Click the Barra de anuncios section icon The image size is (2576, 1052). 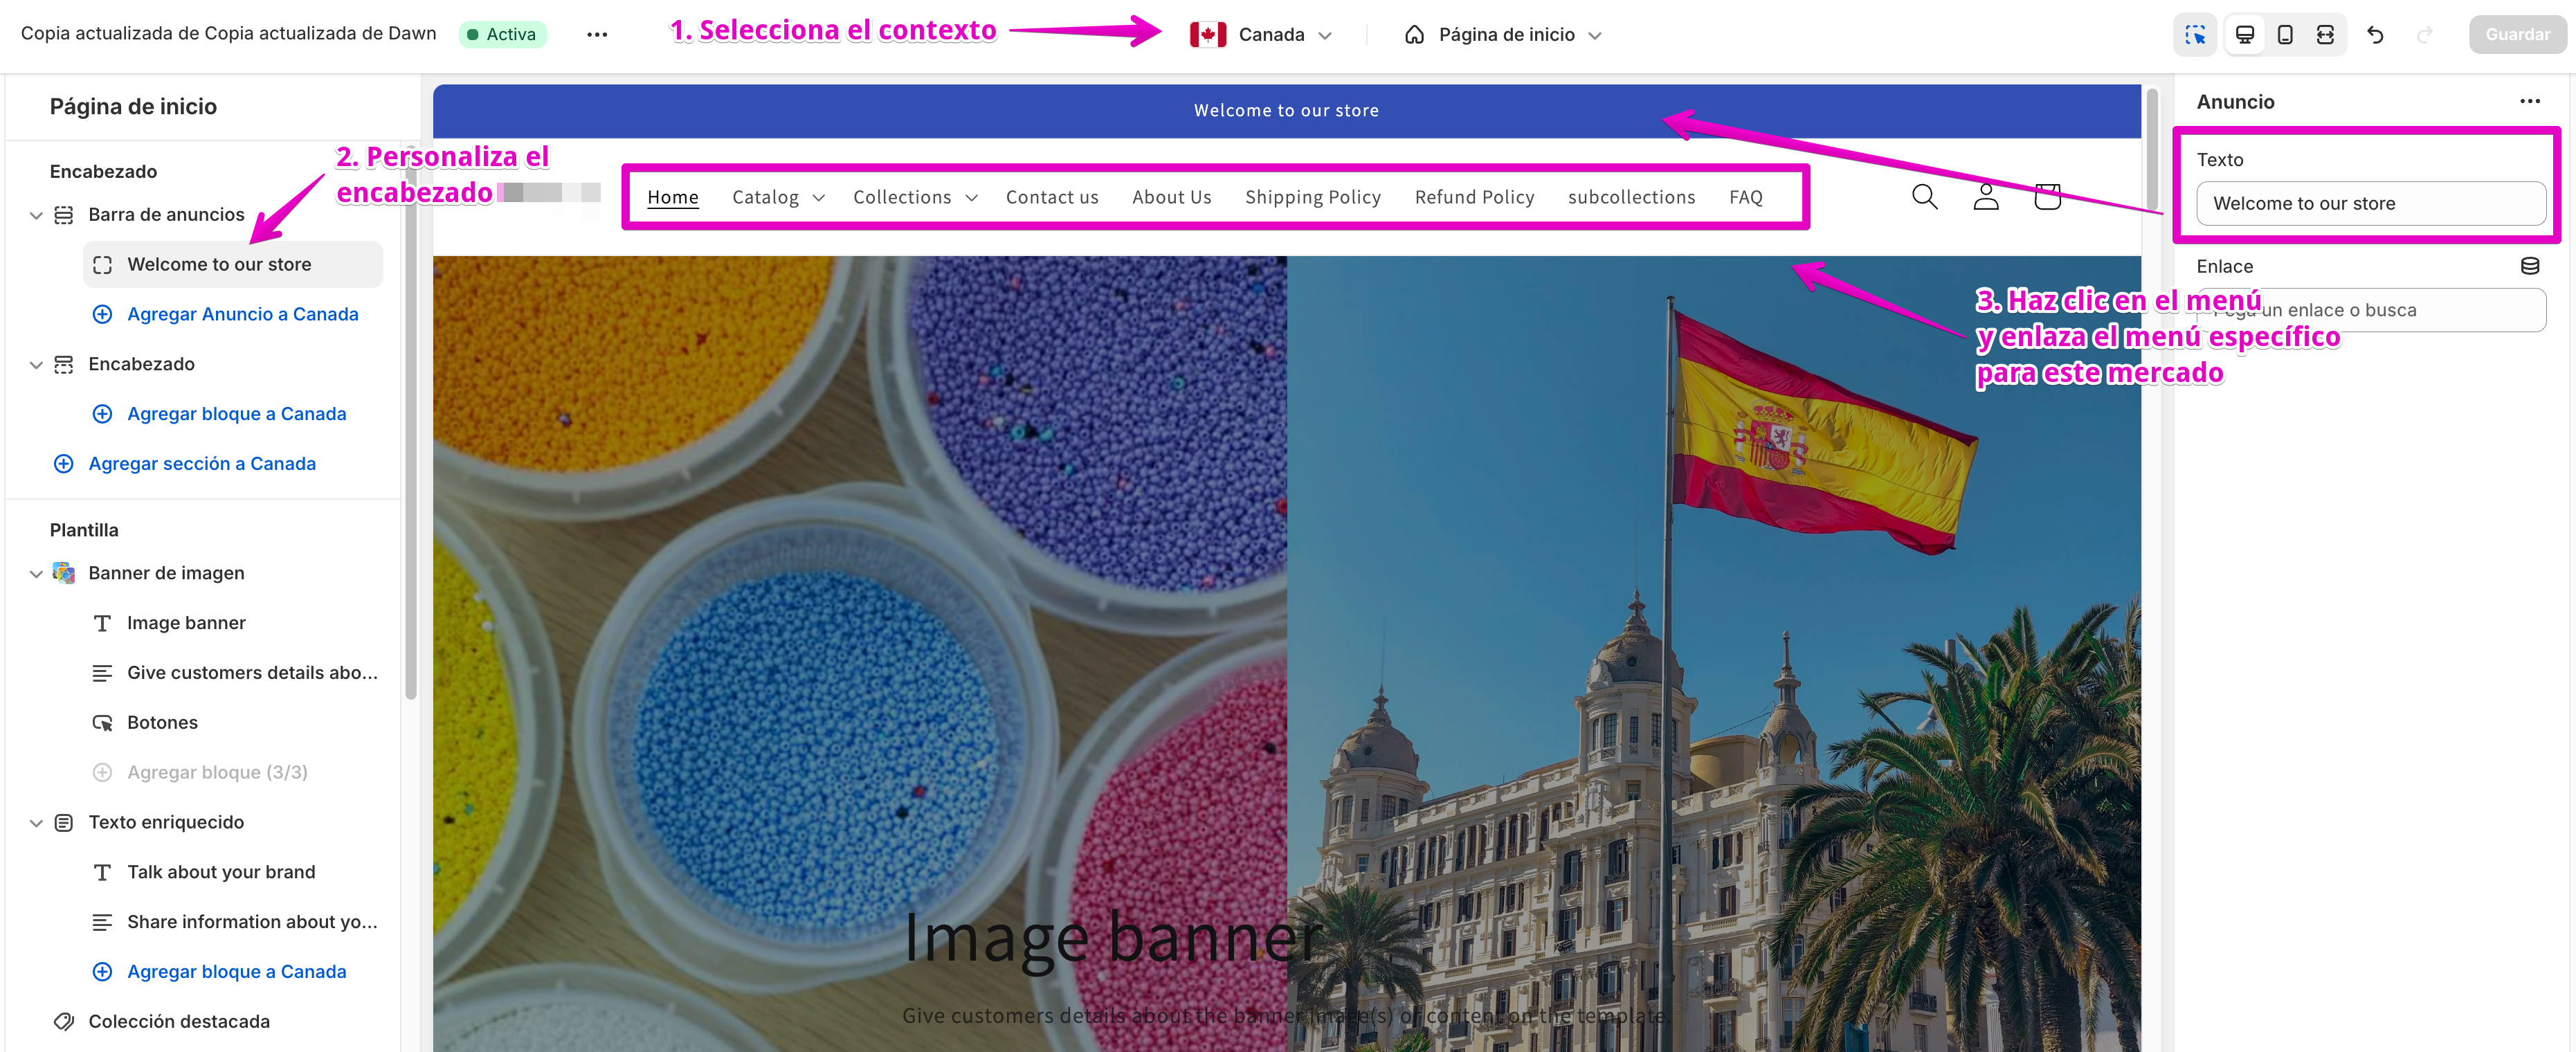63,215
